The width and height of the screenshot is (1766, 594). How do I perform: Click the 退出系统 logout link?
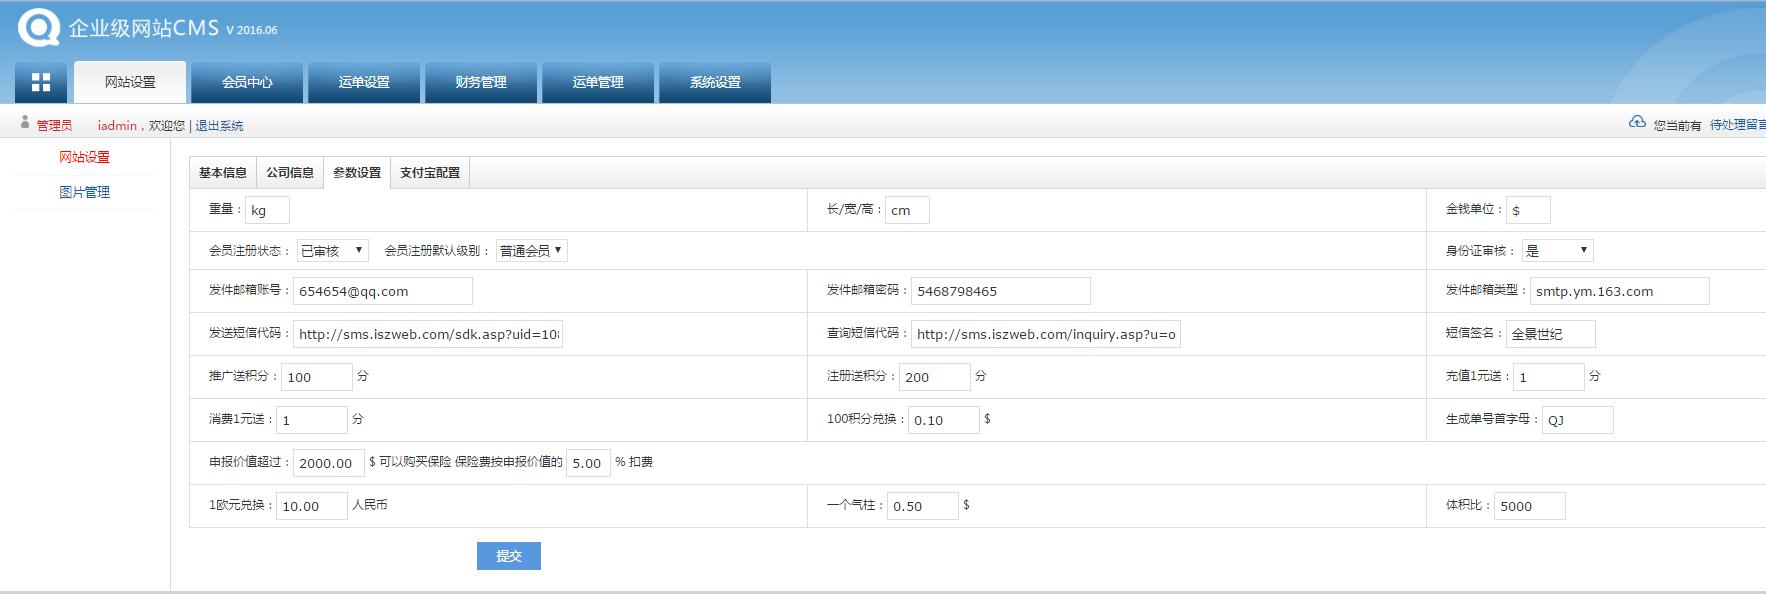coord(219,126)
